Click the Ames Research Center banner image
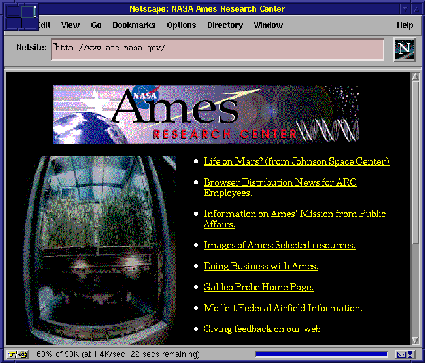 pos(206,115)
